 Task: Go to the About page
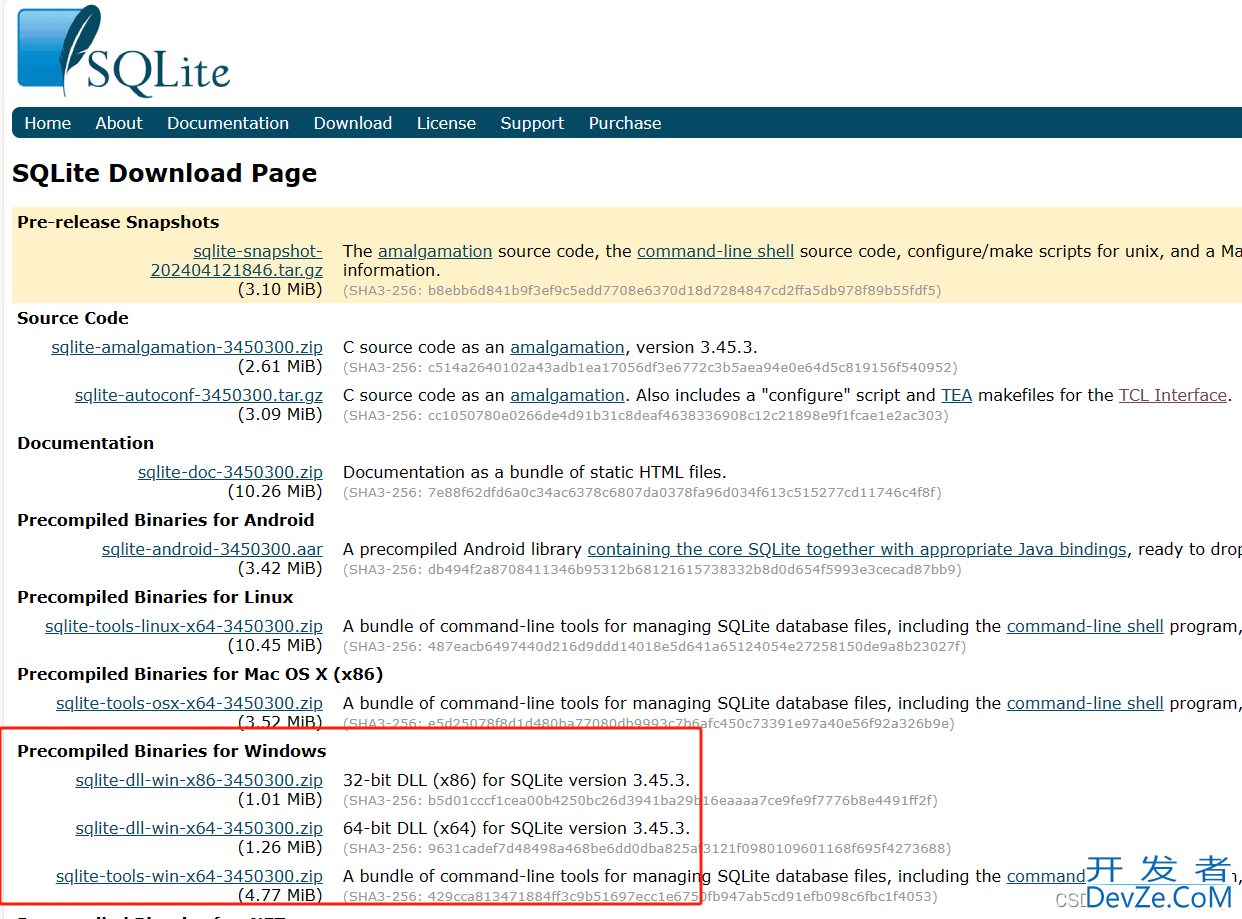click(119, 123)
